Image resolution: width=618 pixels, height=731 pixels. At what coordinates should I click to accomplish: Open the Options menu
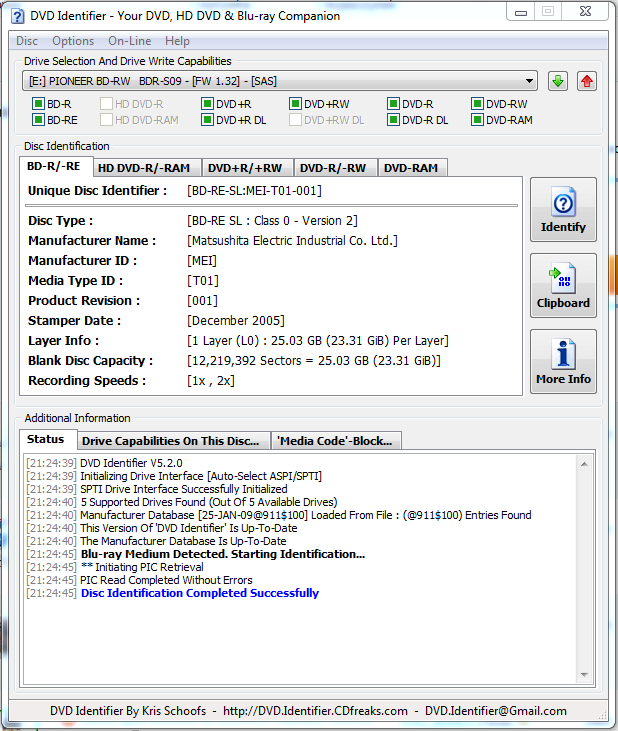tap(73, 41)
